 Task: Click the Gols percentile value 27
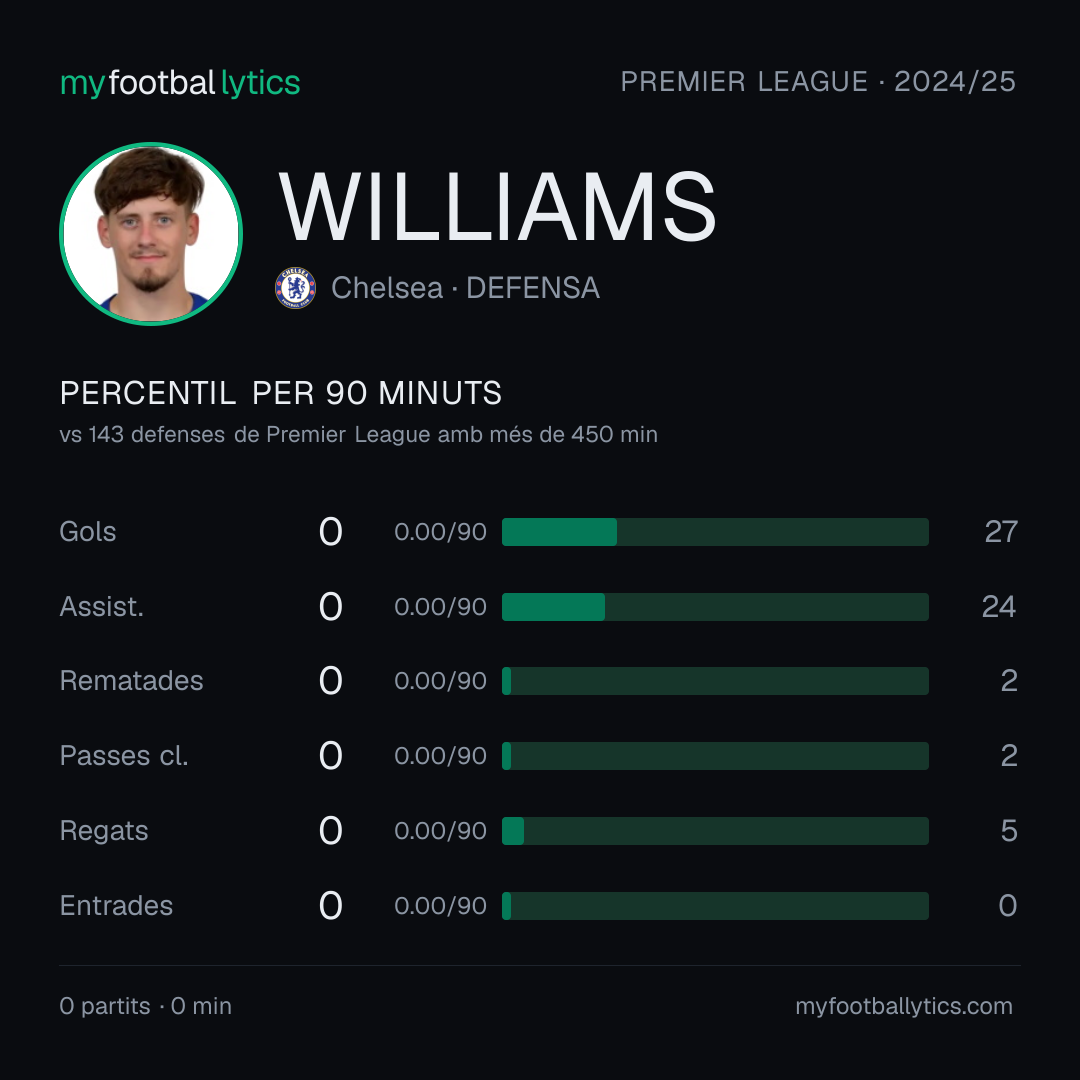pyautogui.click(x=1001, y=532)
